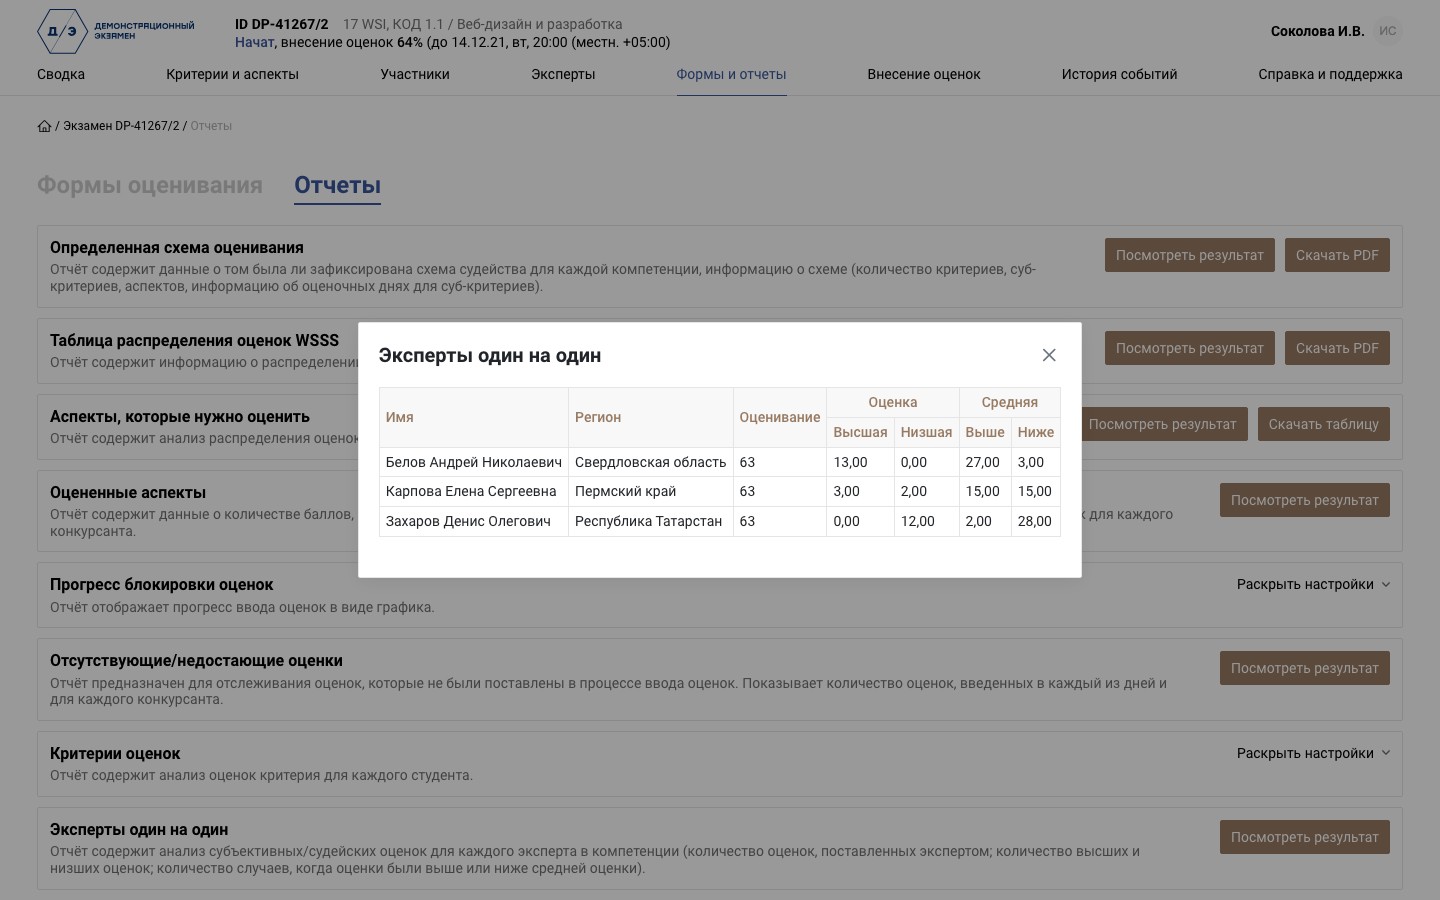Screen dimensions: 1440x900
Task: Download PDF for Таблица распределения оценок WSSS
Action: [1337, 348]
